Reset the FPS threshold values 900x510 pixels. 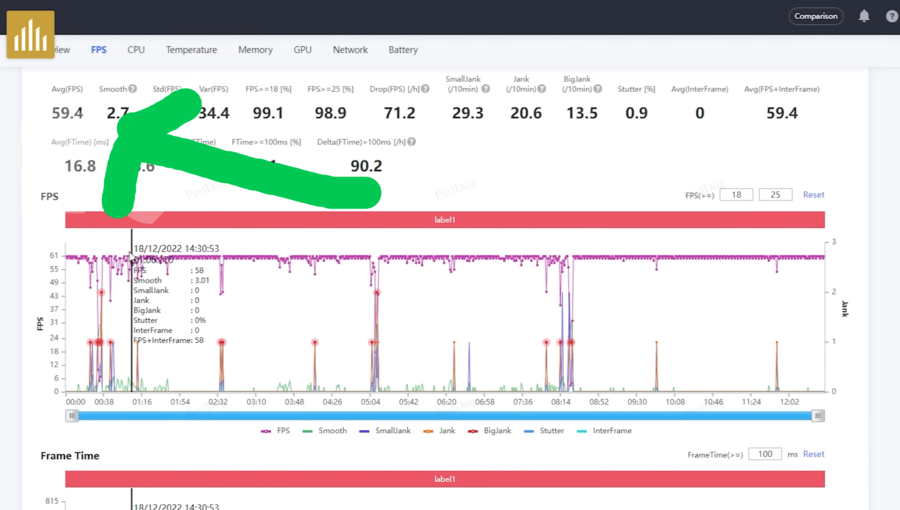click(813, 195)
